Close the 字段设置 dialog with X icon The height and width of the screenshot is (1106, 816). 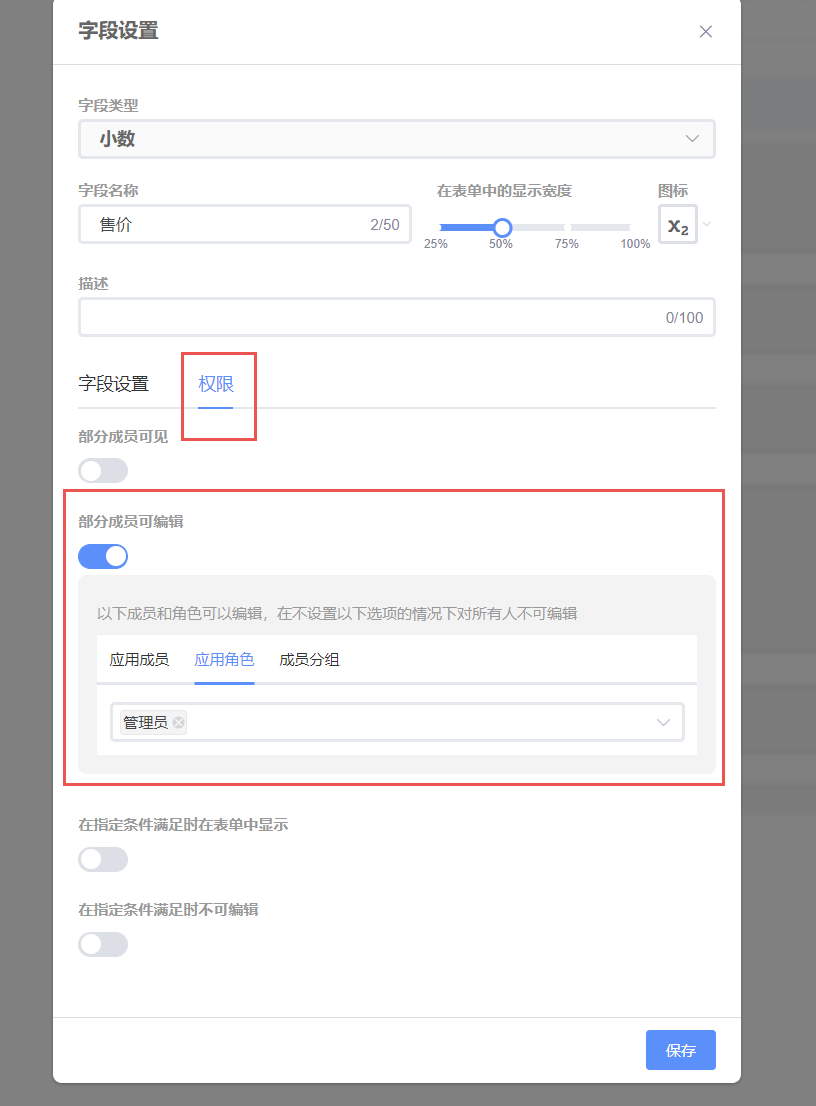pyautogui.click(x=705, y=31)
